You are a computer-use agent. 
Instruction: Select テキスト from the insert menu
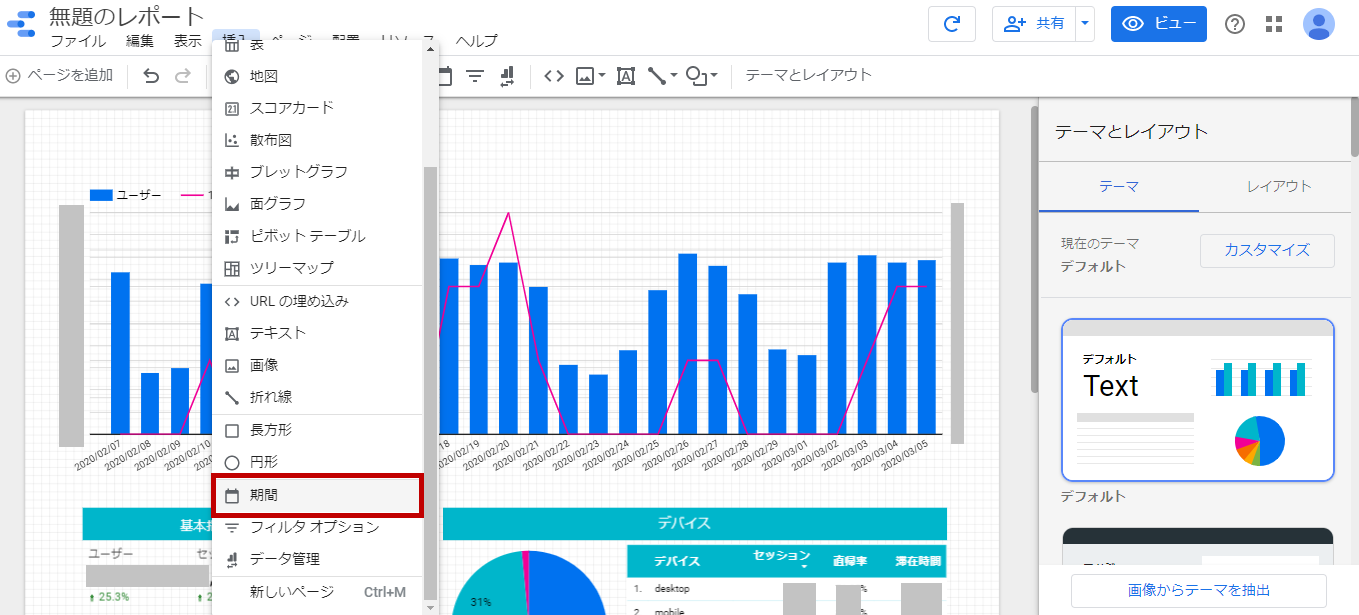coord(318,333)
